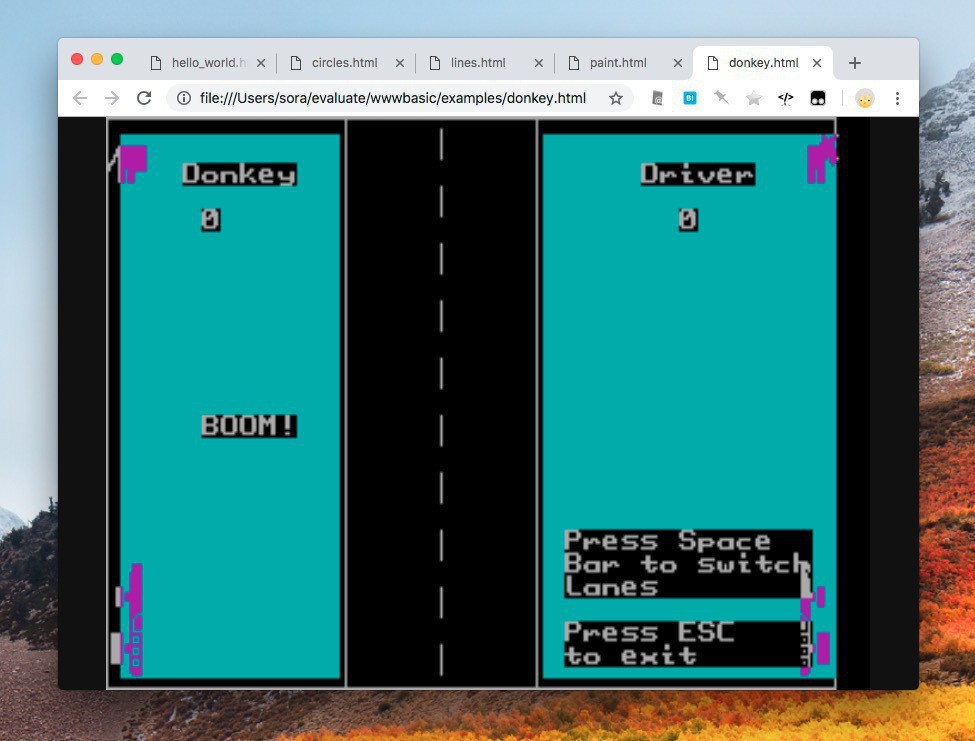Select the donkey.html tab

coord(762,63)
